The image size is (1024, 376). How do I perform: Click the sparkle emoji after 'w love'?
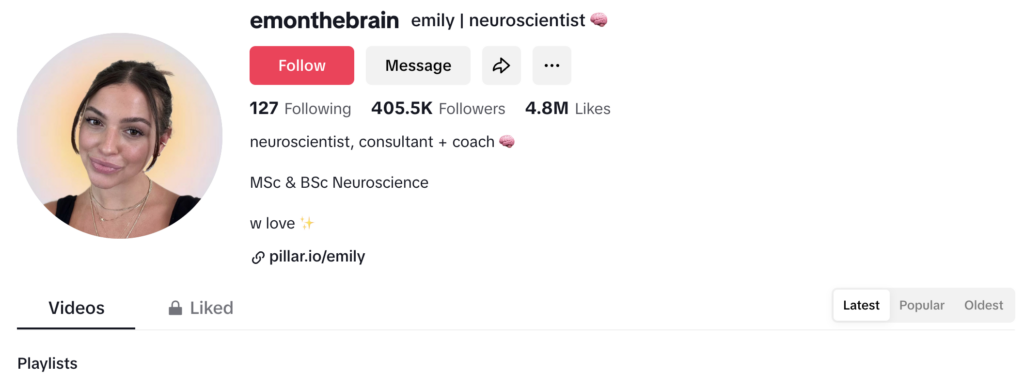pos(307,224)
